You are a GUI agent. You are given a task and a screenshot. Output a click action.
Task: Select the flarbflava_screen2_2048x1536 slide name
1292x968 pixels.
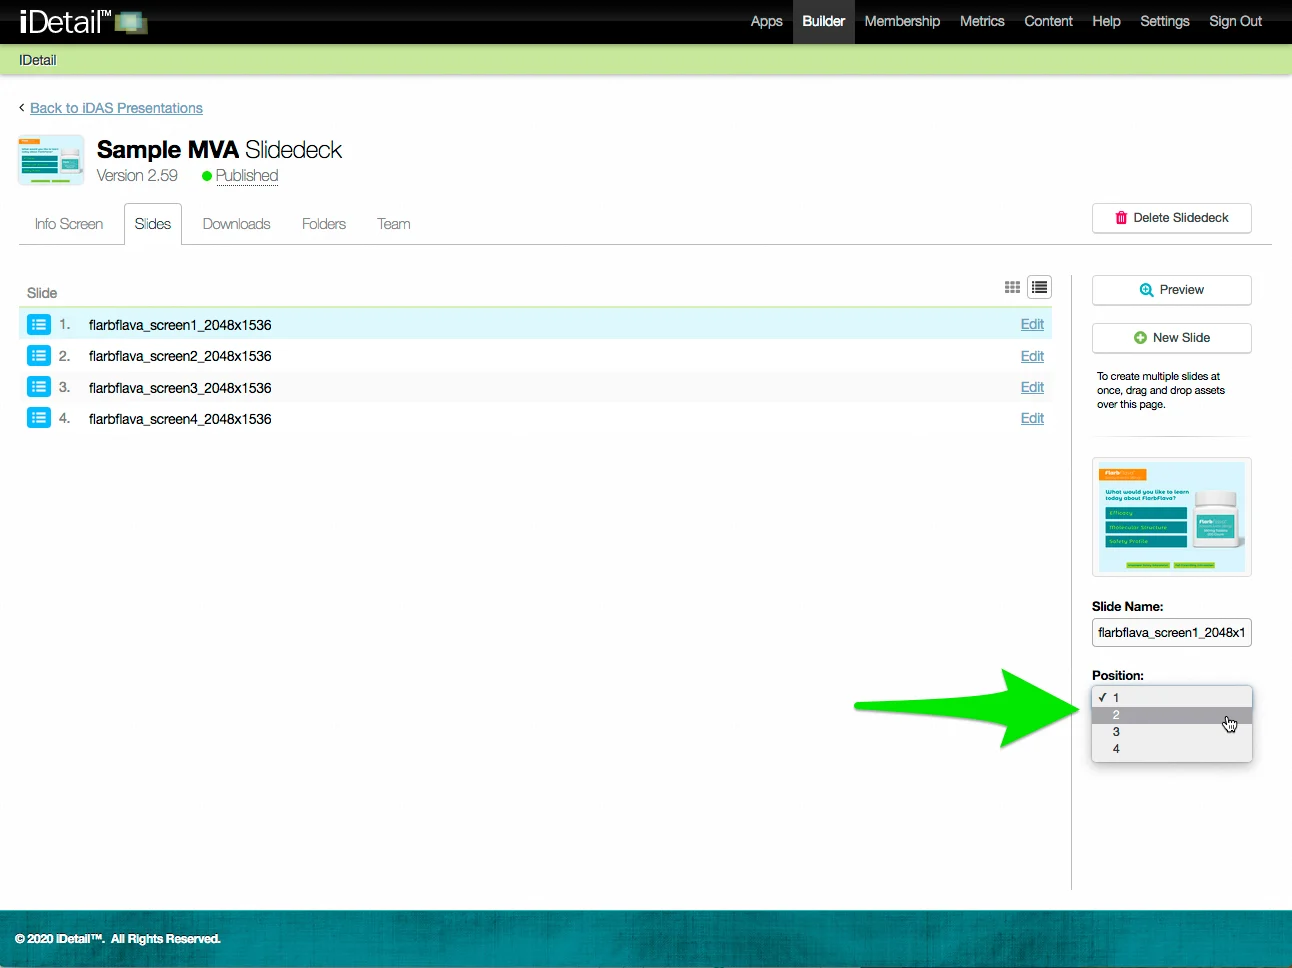pos(180,356)
